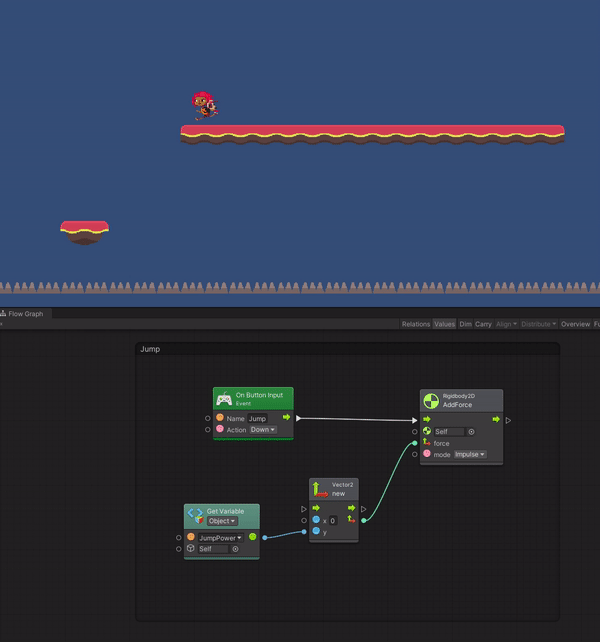Viewport: 600px width, 642px height.
Task: Click the object picker circle beside AddForce Self
Action: pyautogui.click(x=471, y=432)
